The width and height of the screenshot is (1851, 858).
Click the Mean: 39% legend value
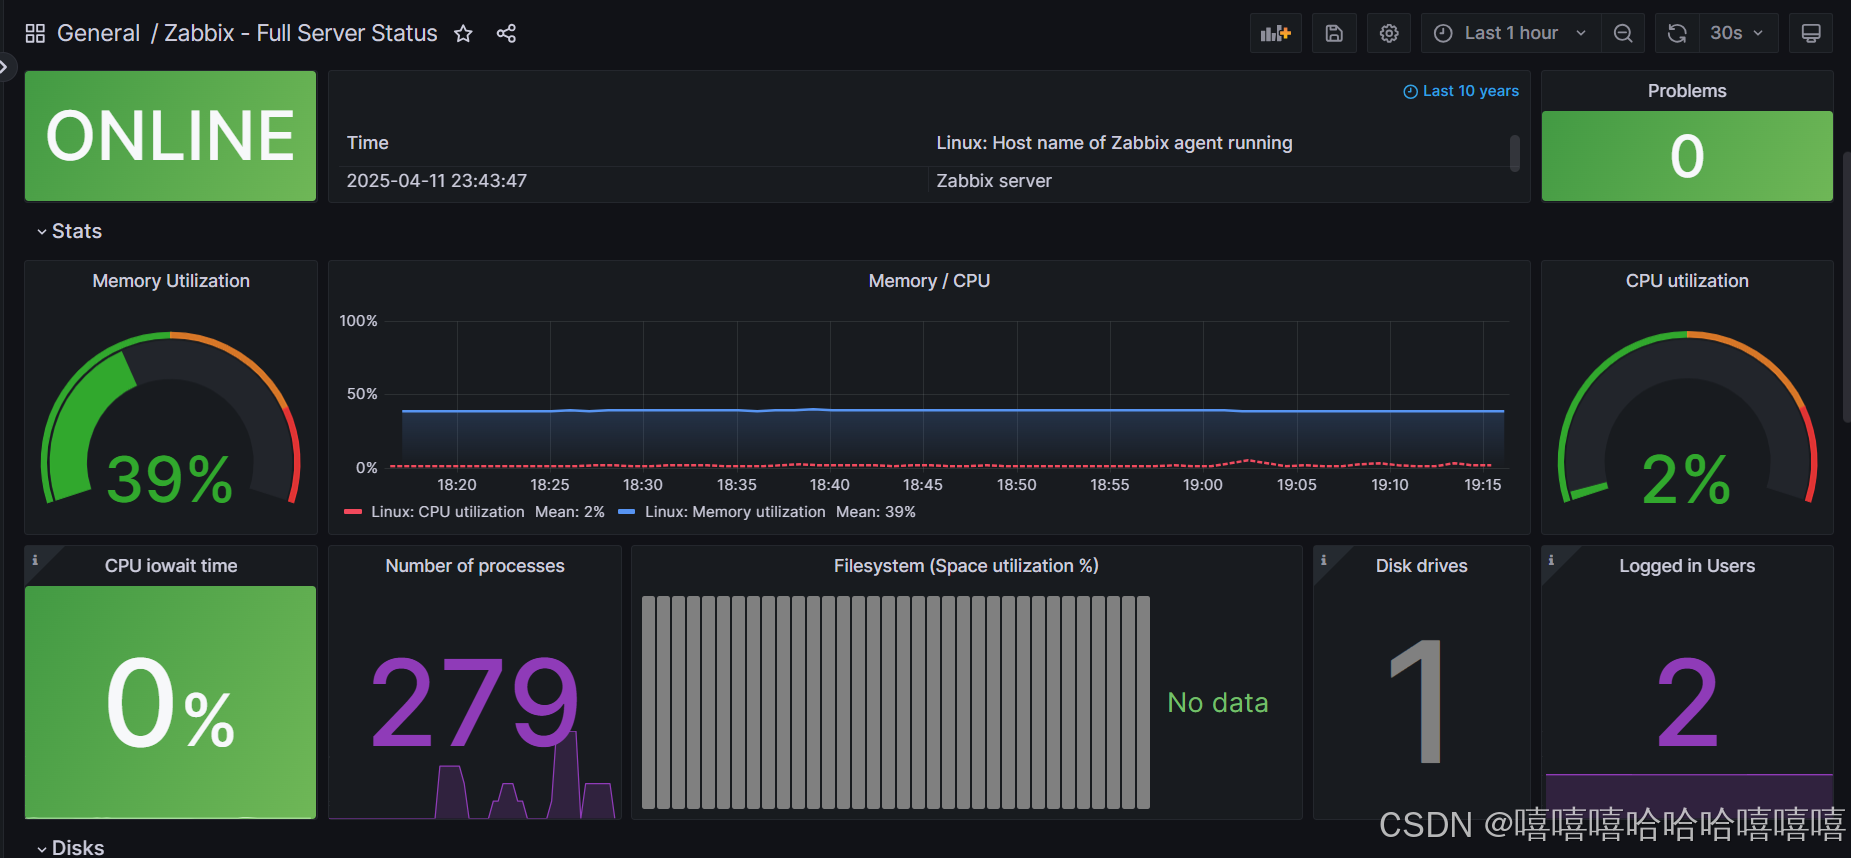[x=876, y=512]
